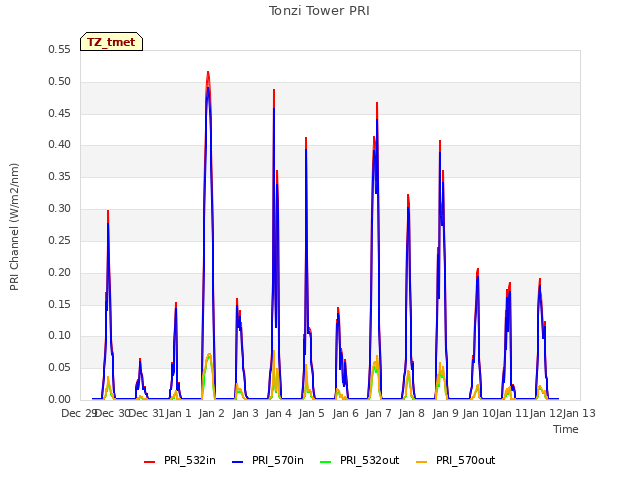Toggle PRI_532in series in legend
Screen dimensions: 640x480
click(180, 461)
